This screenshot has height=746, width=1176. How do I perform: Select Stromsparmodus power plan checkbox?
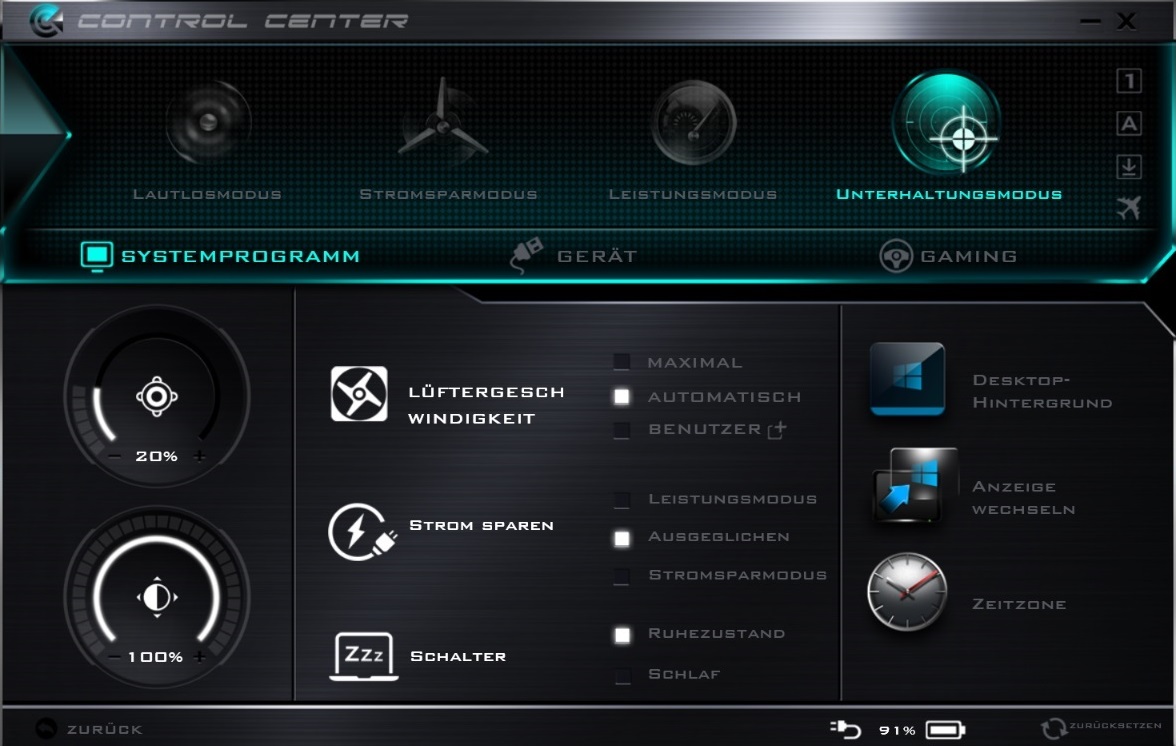[622, 576]
